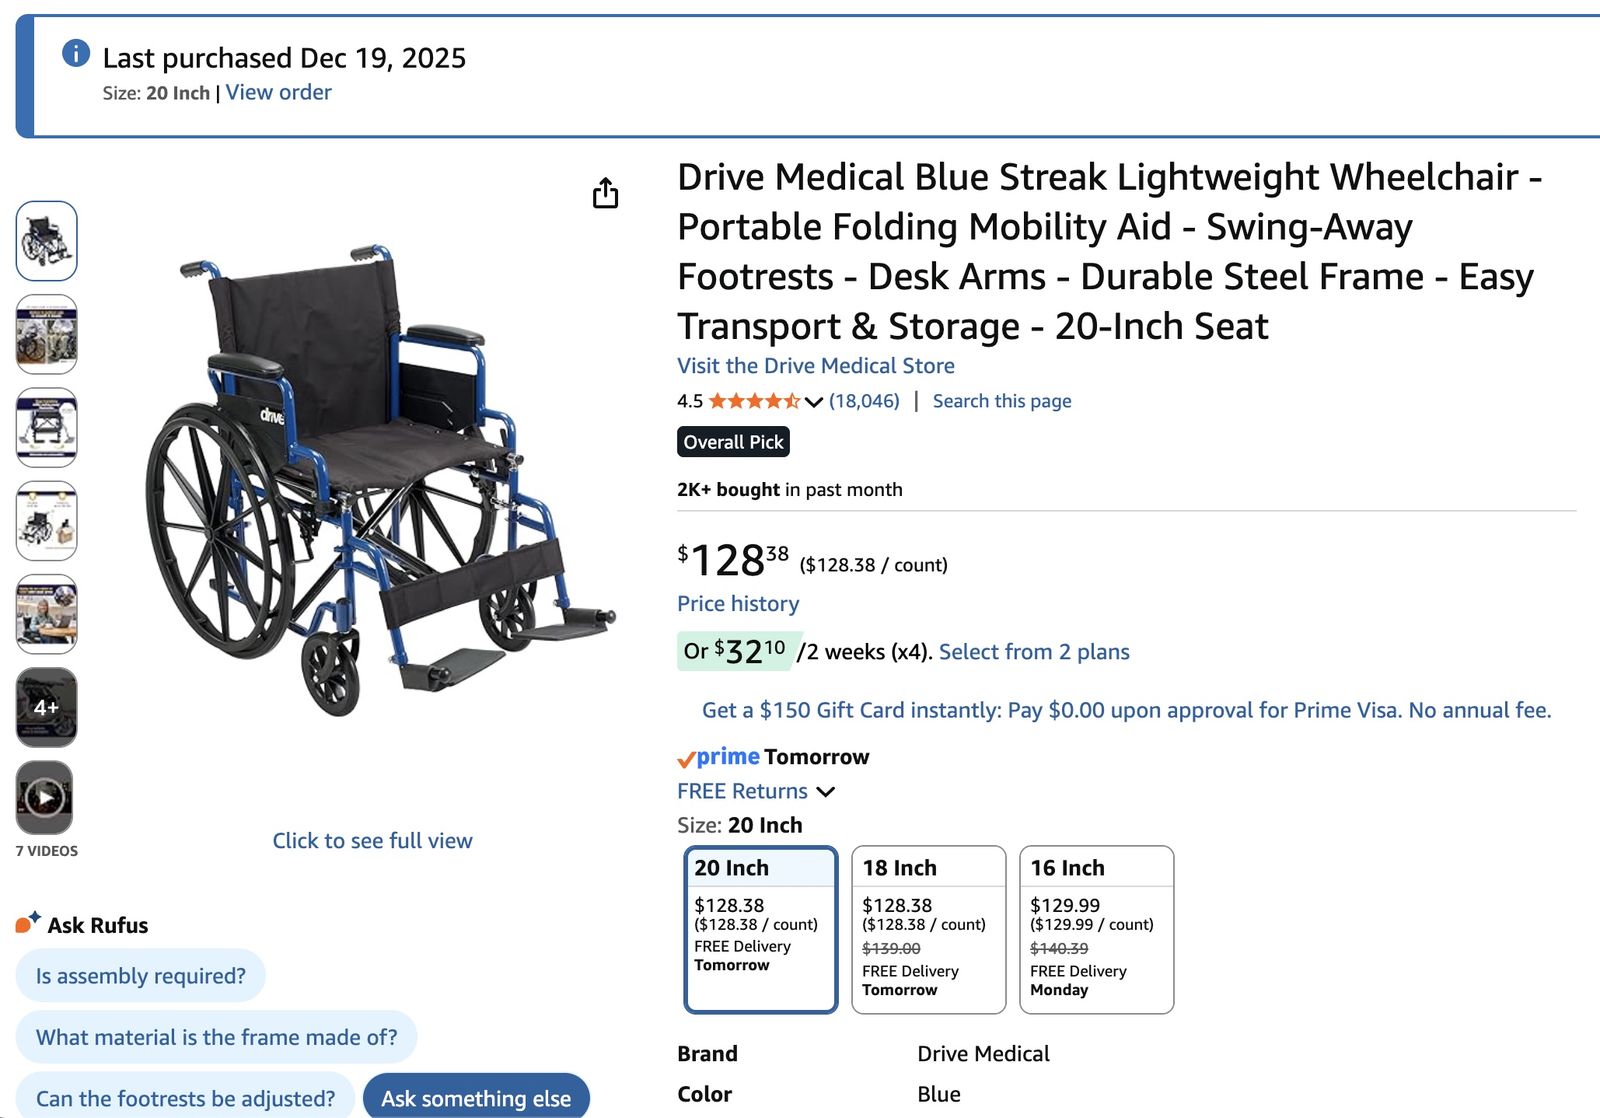Ask Rufus 'Is assembly required?'
The width and height of the screenshot is (1600, 1118).
tap(140, 976)
